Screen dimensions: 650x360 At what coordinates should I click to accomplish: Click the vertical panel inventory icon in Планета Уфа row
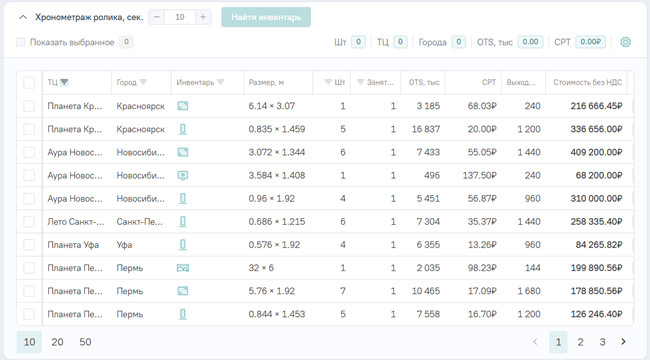point(183,245)
